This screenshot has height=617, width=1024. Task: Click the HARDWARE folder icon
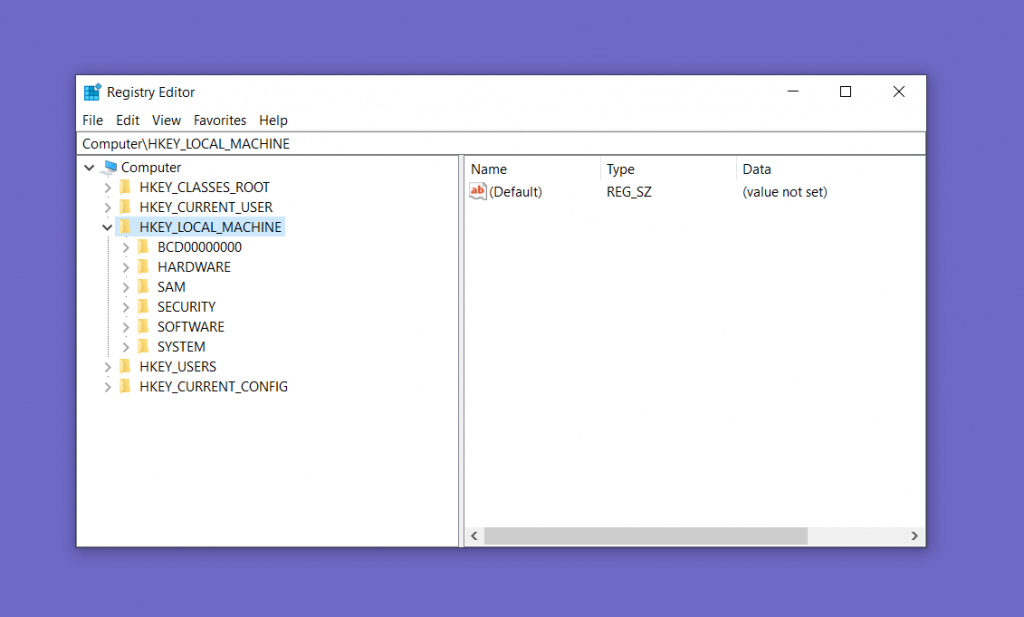144,267
